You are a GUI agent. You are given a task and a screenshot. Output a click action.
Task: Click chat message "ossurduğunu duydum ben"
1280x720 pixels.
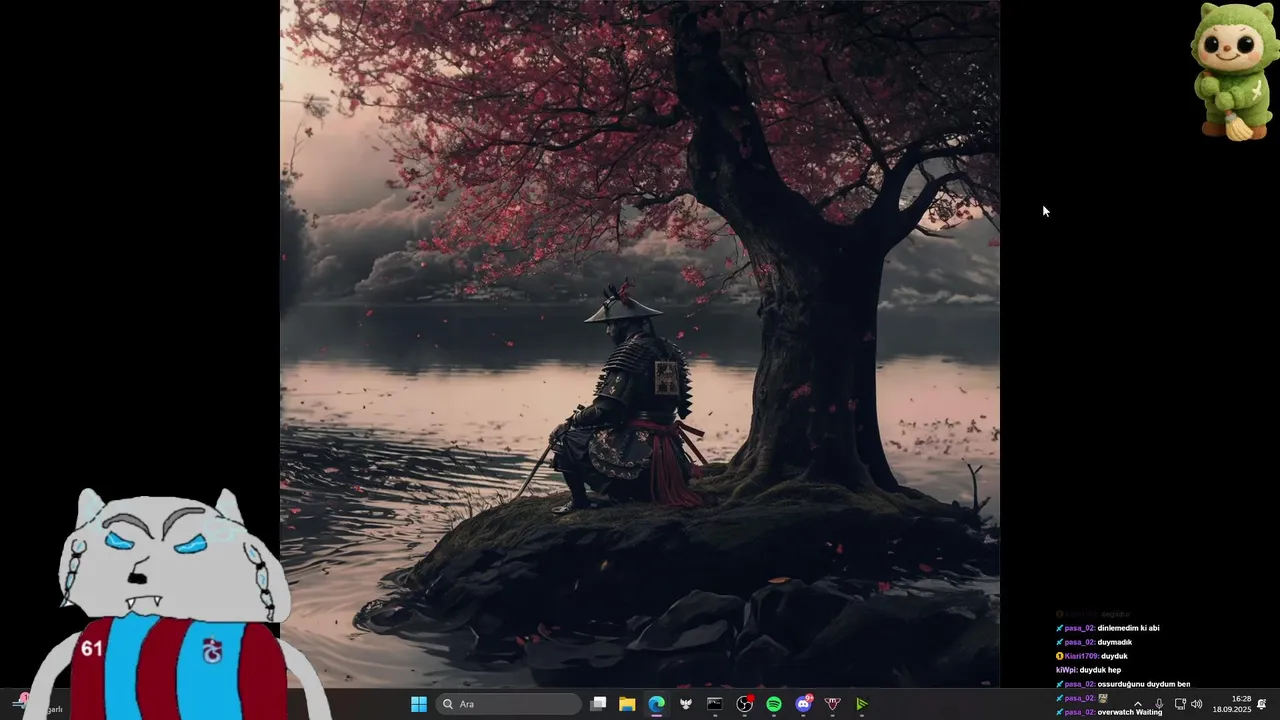(x=1143, y=684)
